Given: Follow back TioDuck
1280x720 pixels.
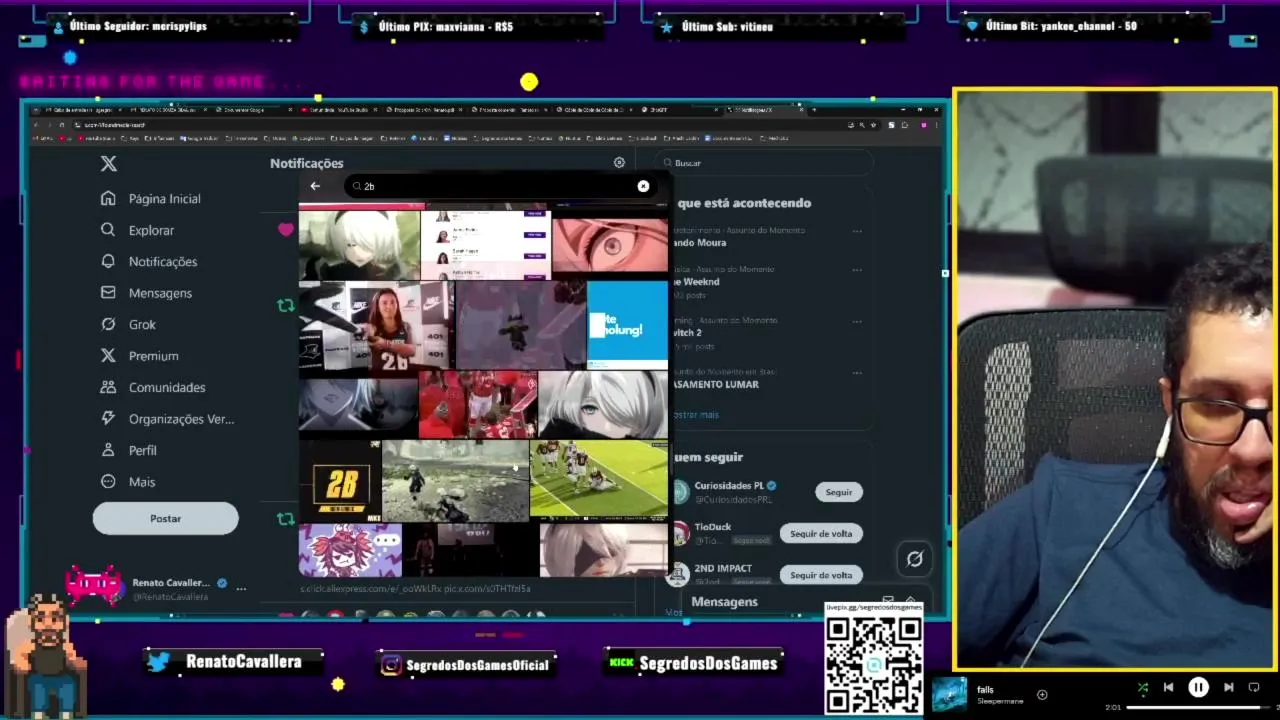Looking at the screenshot, I should 821,533.
